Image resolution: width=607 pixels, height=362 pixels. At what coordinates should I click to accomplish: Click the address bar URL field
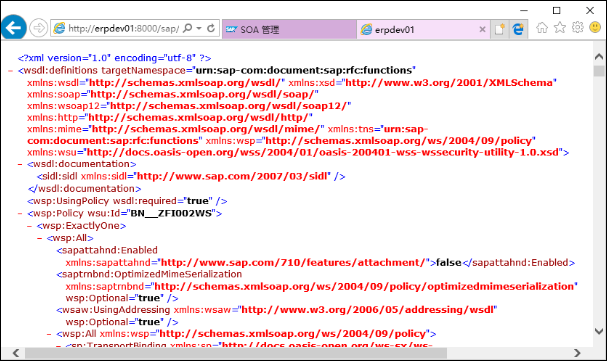pyautogui.click(x=123, y=29)
